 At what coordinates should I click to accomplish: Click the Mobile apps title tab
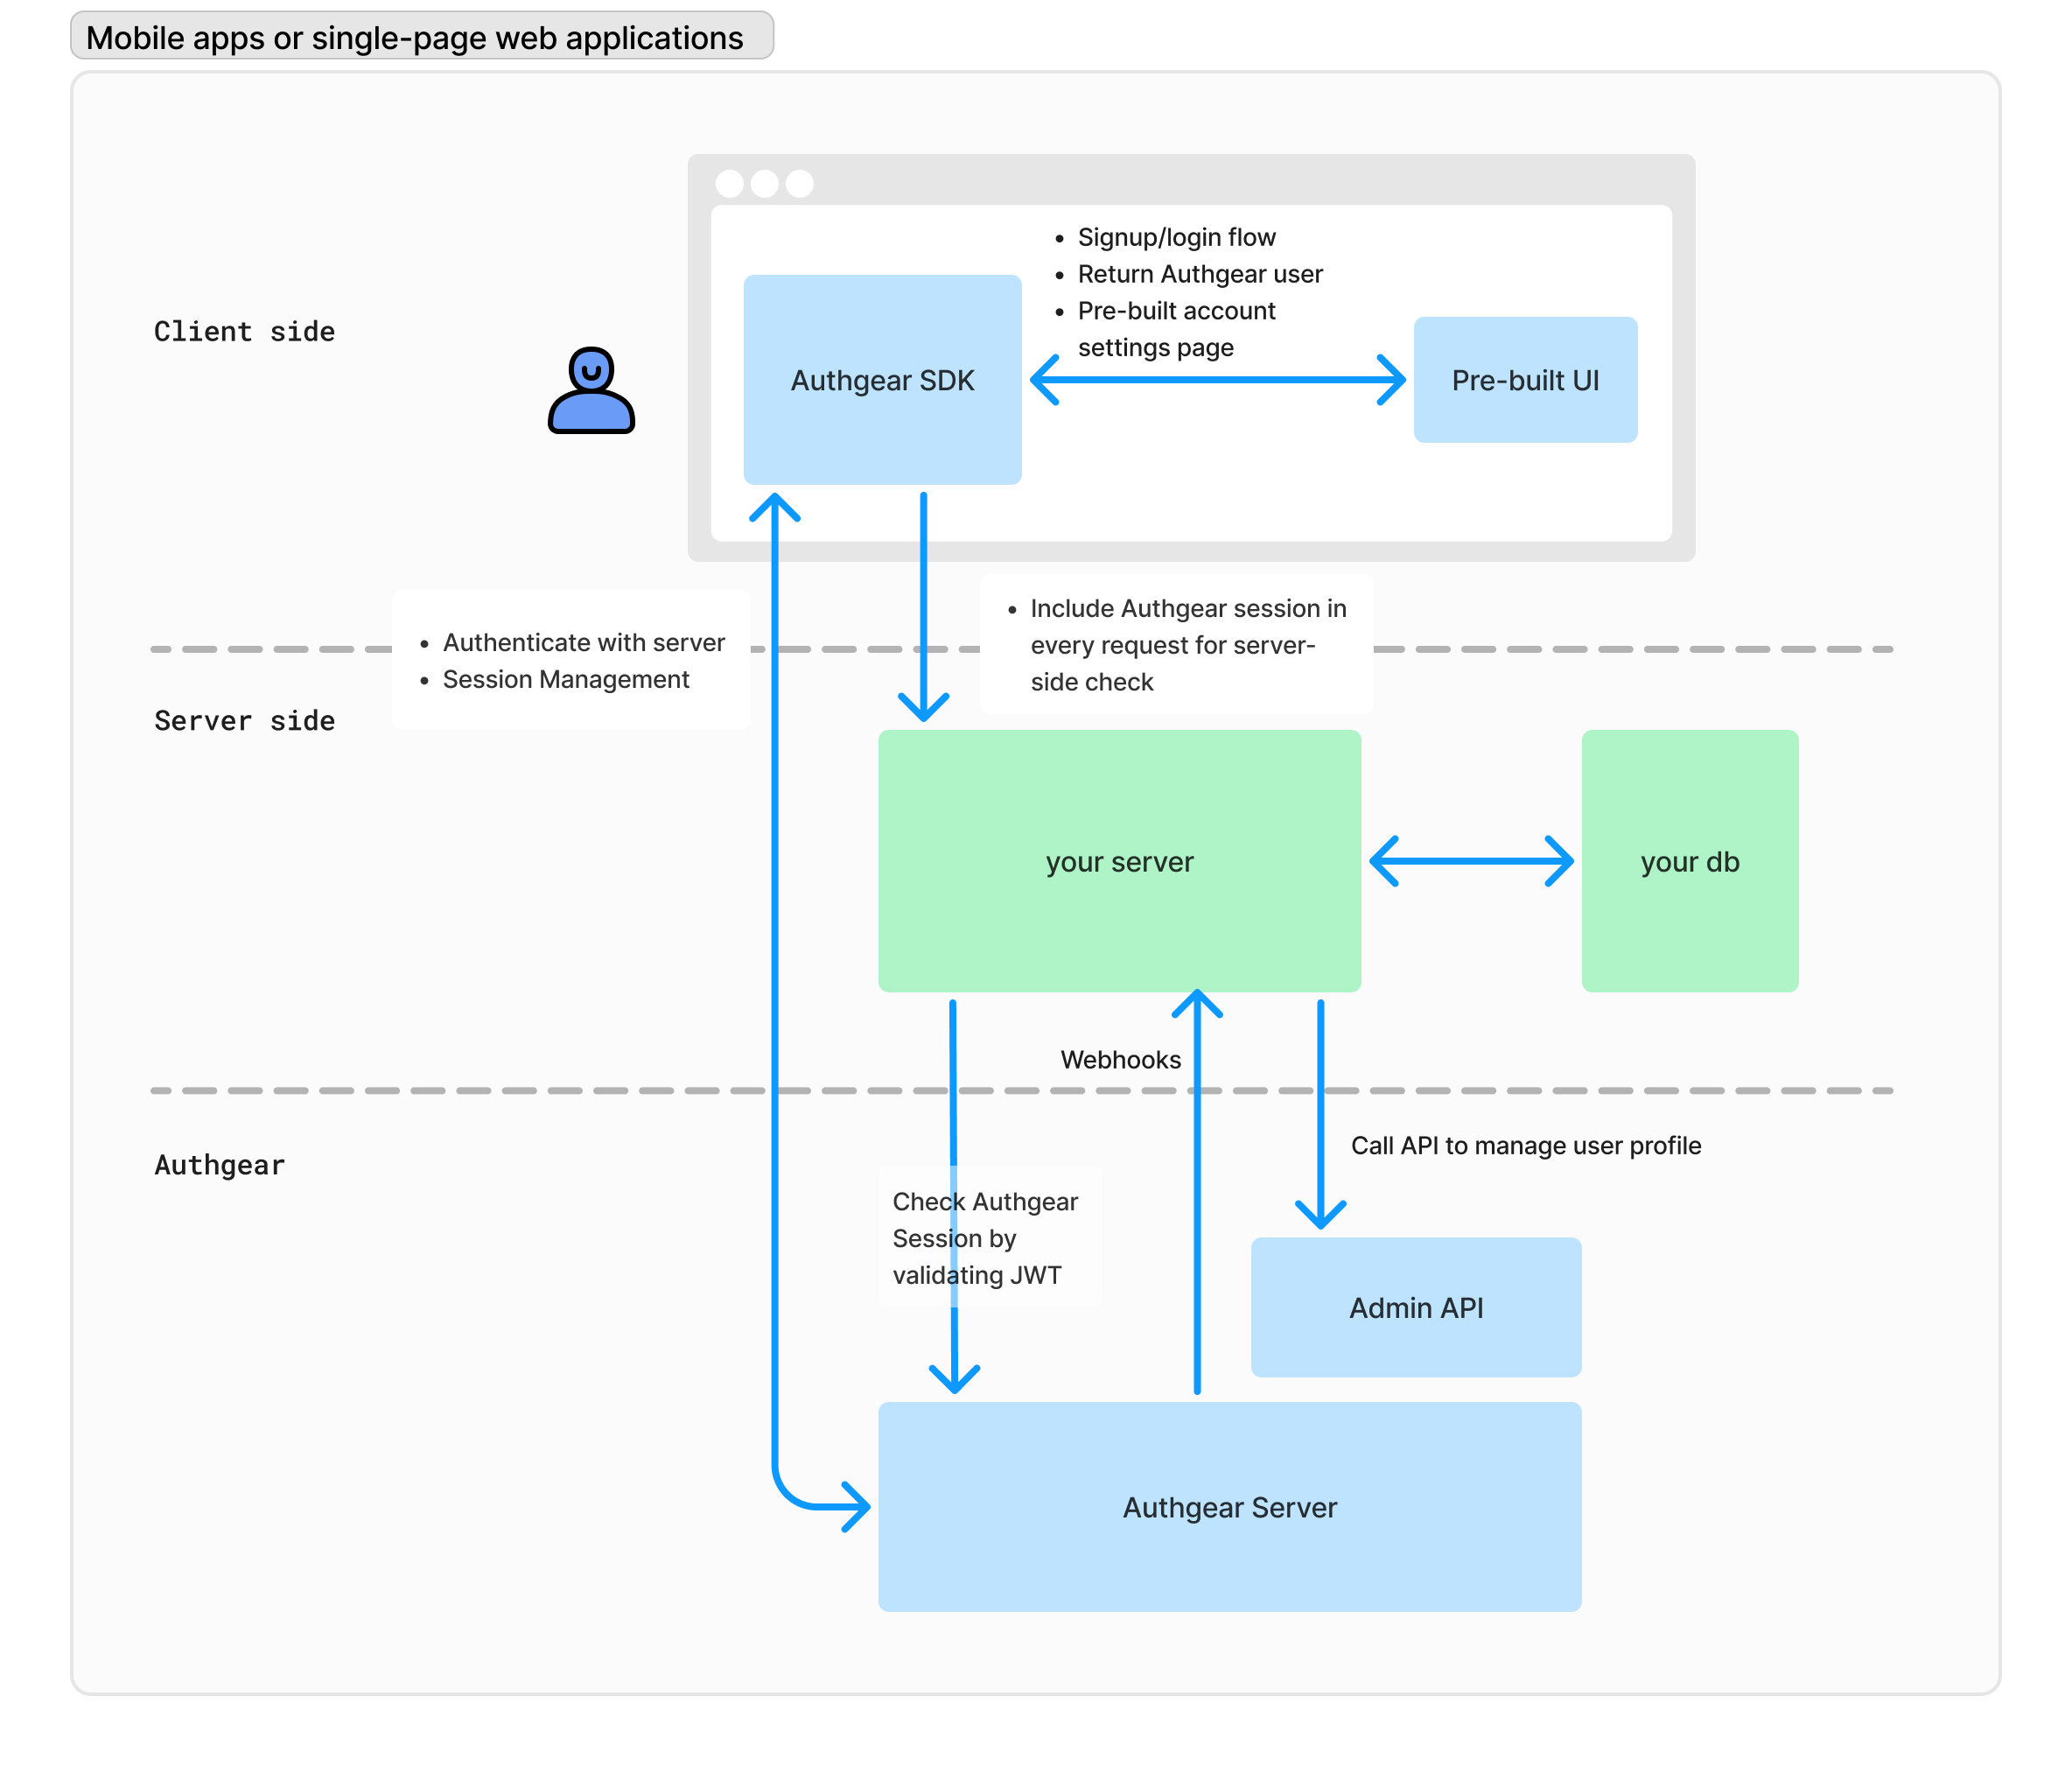click(420, 37)
